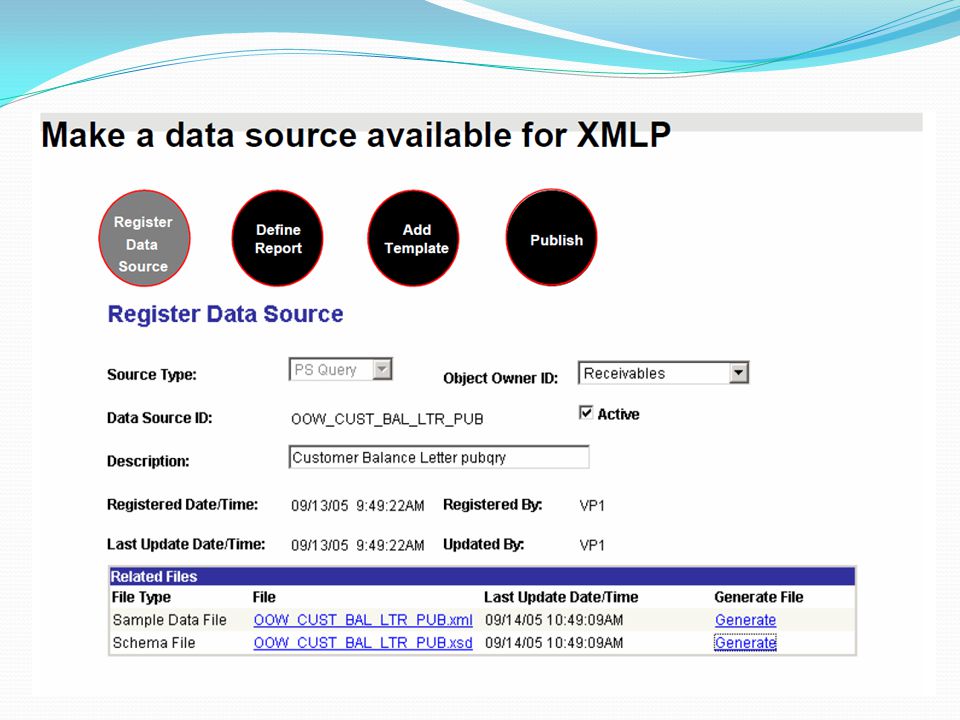Viewport: 960px width, 720px height.
Task: Select the Define Report step circle
Action: click(x=277, y=238)
